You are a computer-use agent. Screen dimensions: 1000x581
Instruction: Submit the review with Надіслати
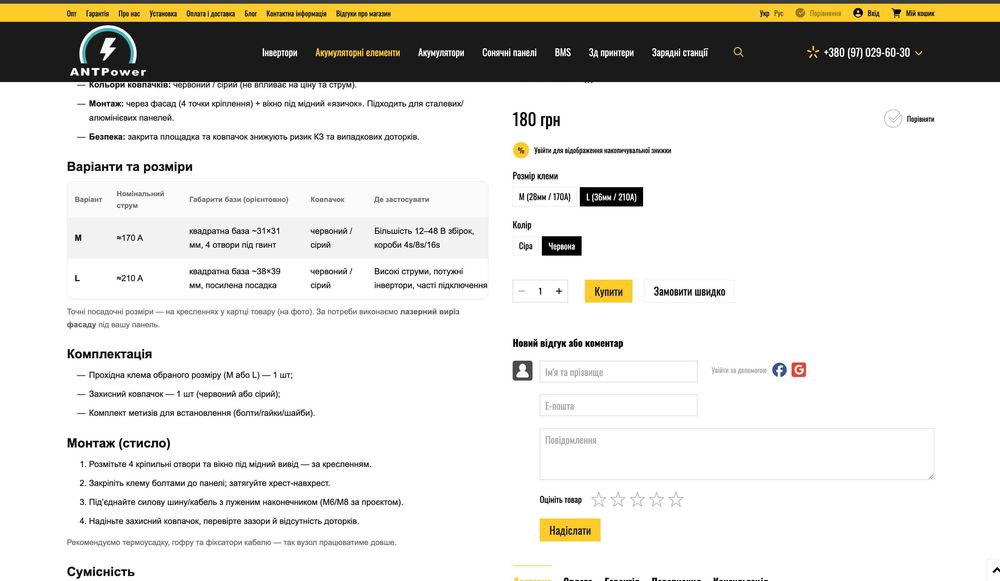pyautogui.click(x=570, y=530)
